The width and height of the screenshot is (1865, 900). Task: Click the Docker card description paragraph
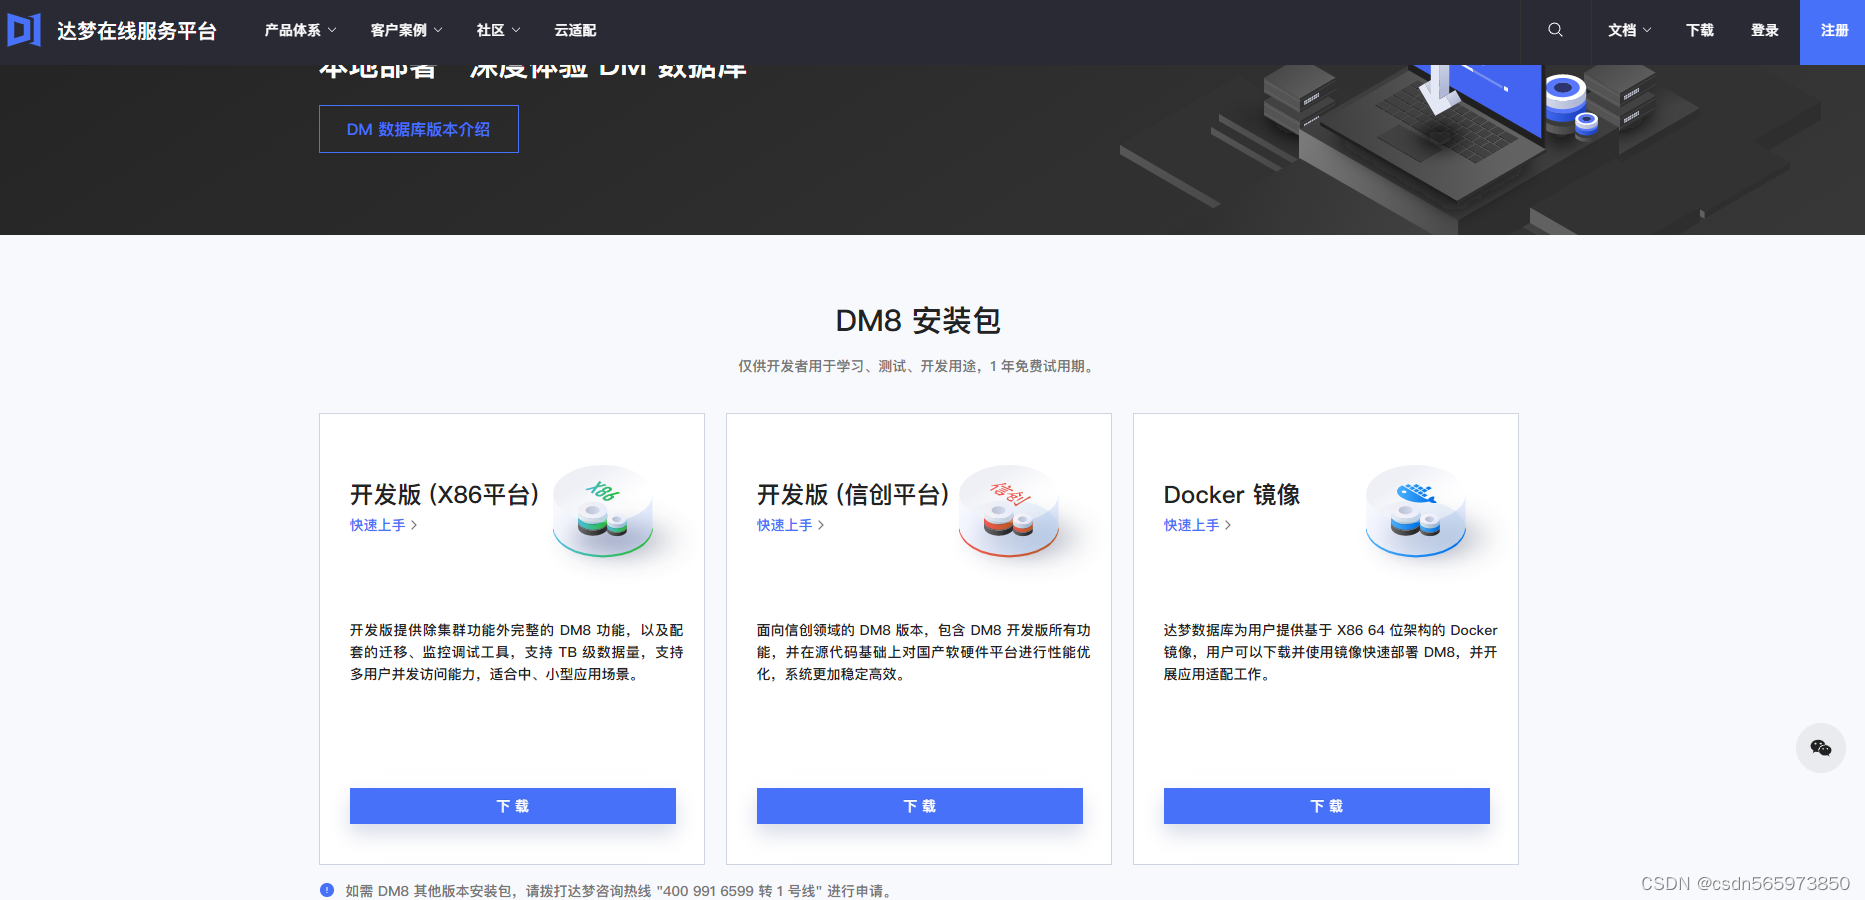(1331, 652)
